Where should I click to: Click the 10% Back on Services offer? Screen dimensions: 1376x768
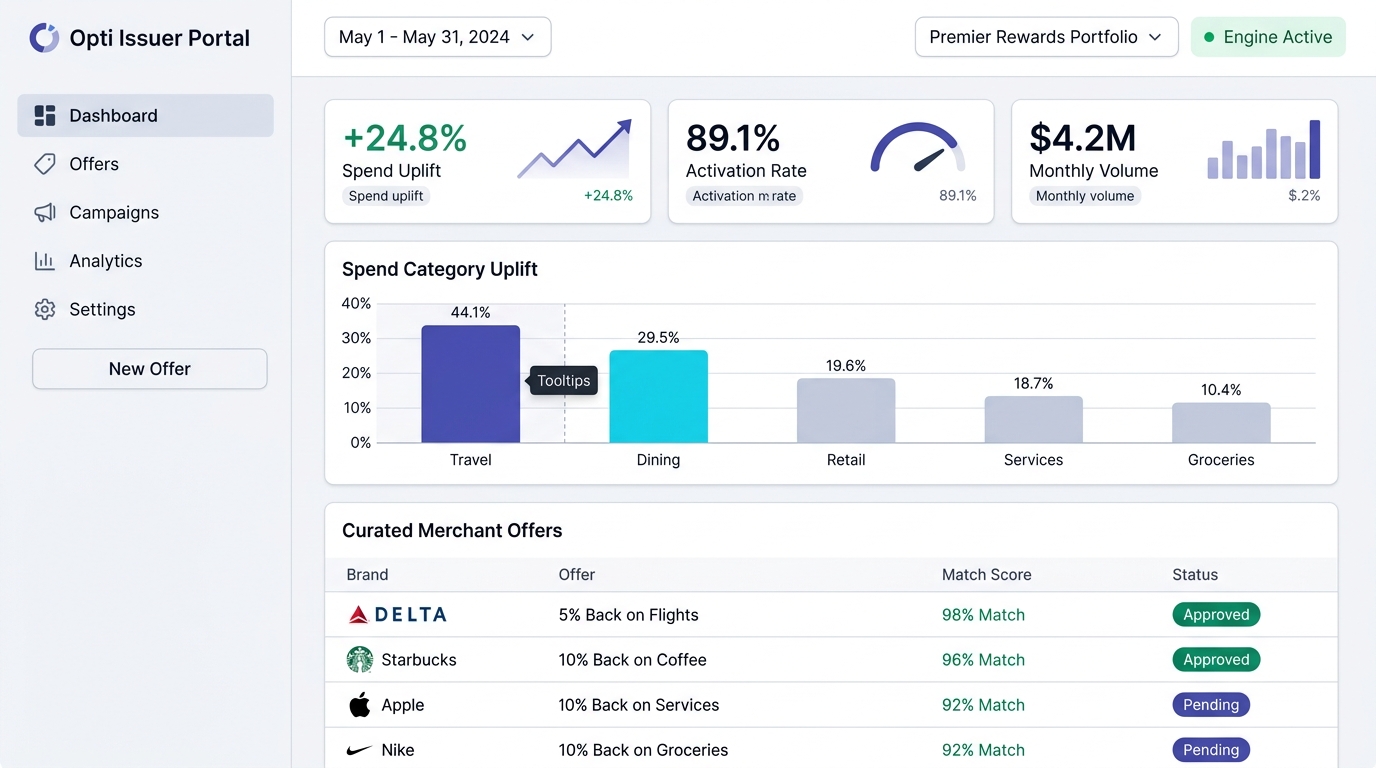point(639,705)
